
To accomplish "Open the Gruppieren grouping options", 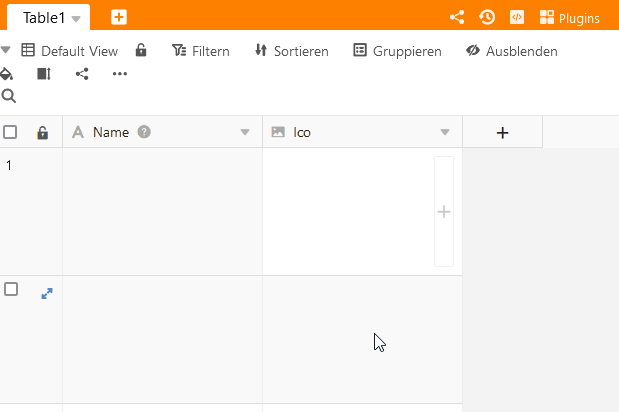I will (397, 51).
